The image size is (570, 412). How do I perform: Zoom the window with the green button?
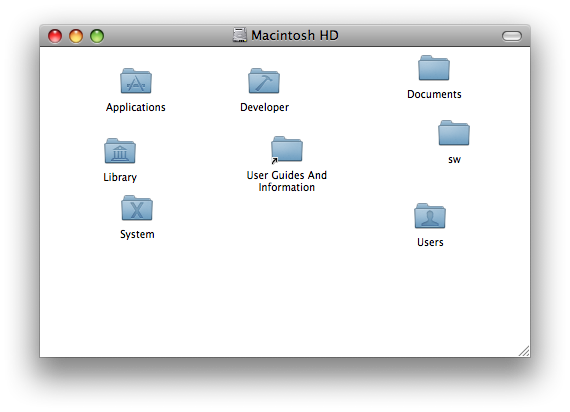point(97,36)
